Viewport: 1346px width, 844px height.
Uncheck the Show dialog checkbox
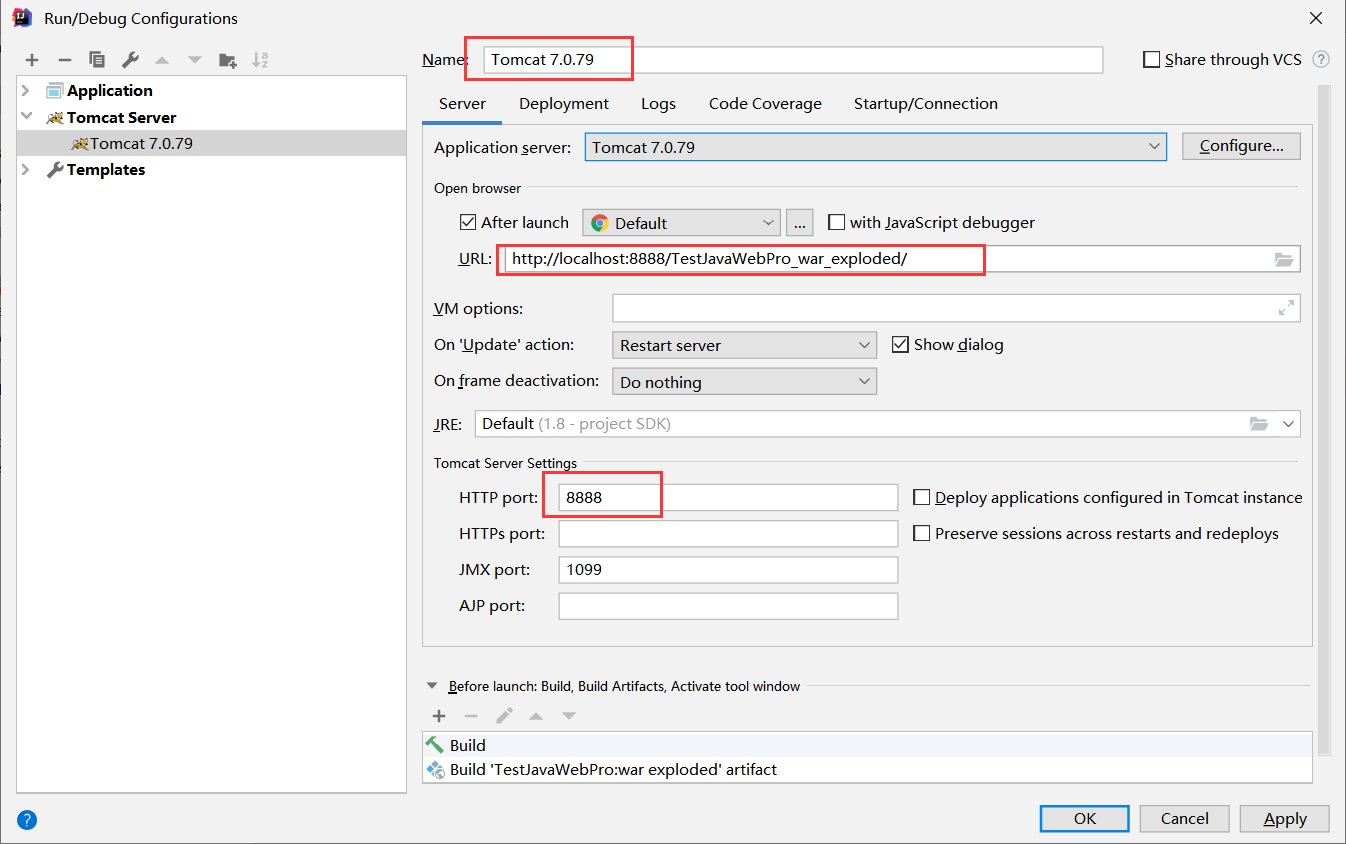coord(899,344)
